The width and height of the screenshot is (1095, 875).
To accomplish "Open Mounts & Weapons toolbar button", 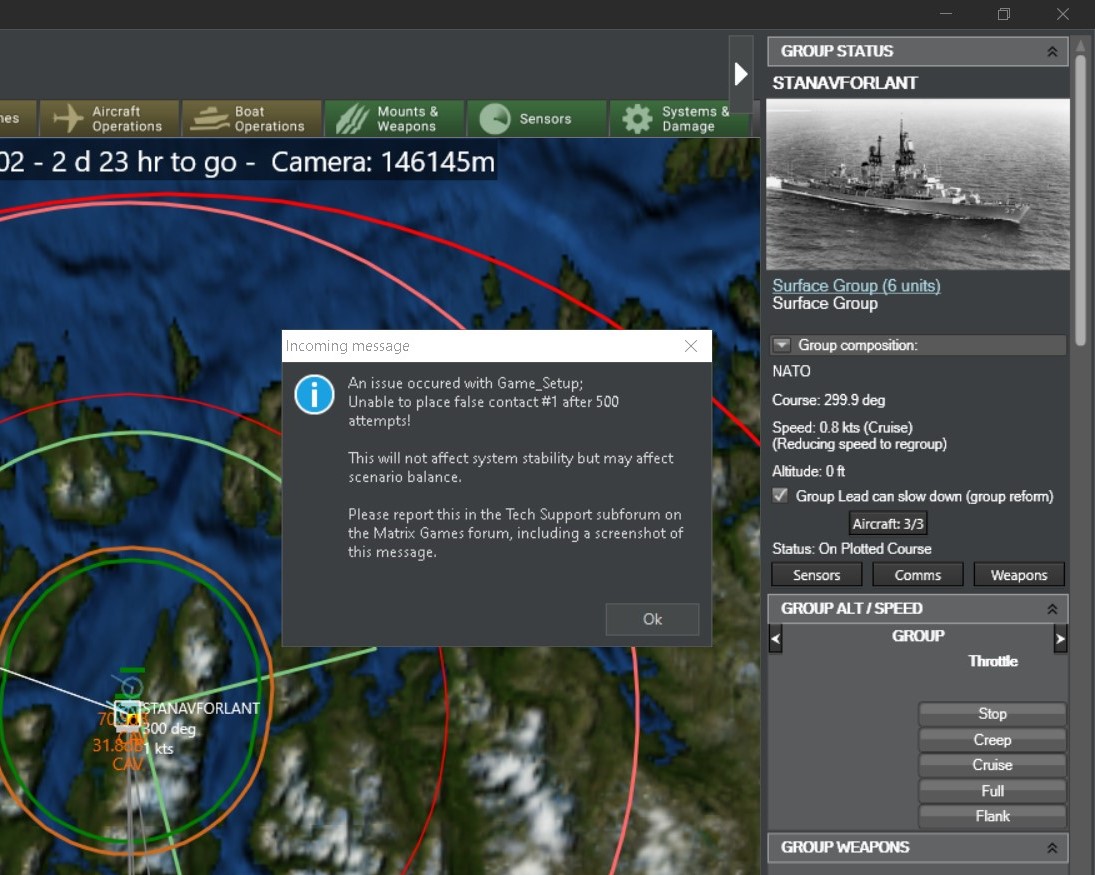I will pos(395,119).
